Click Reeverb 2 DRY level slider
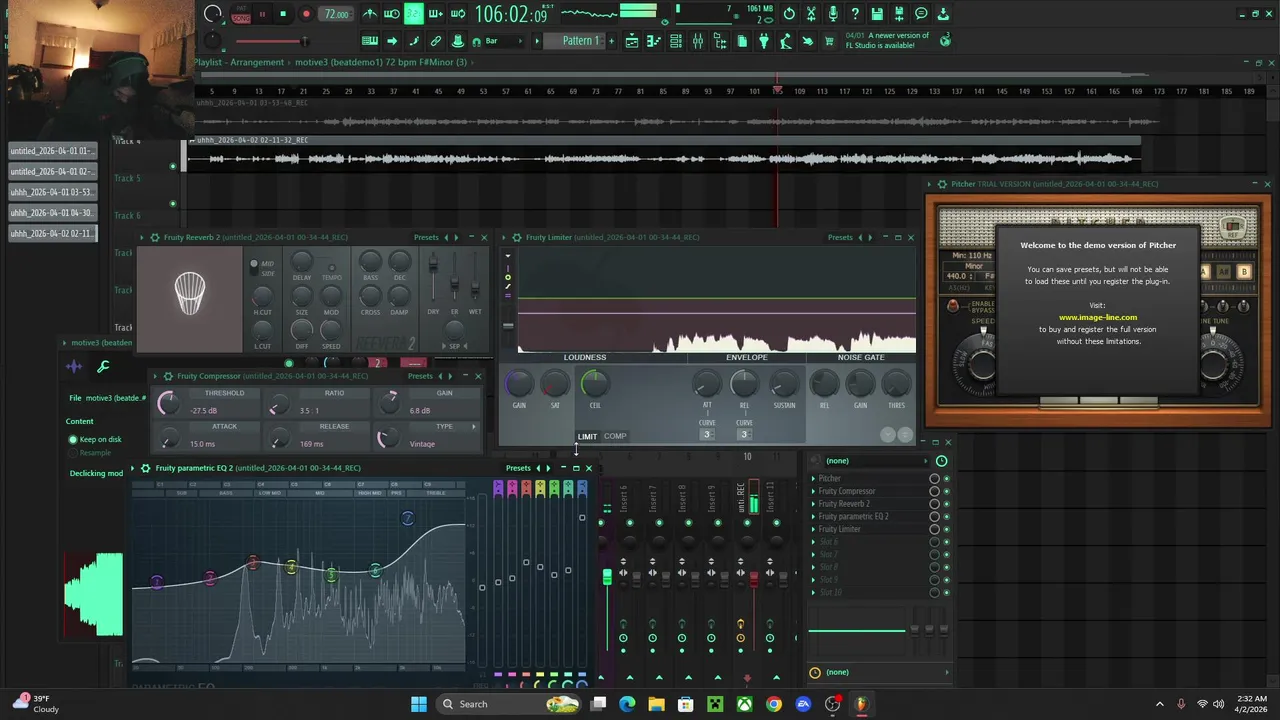The height and width of the screenshot is (720, 1280). pyautogui.click(x=433, y=277)
